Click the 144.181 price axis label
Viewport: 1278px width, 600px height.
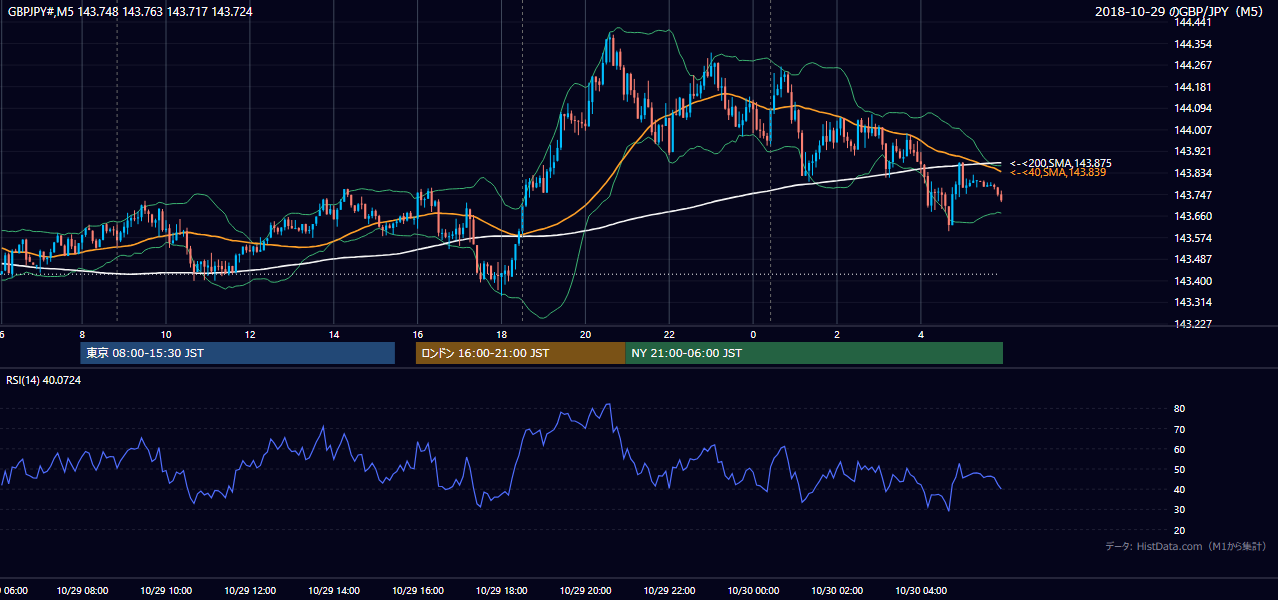[x=1194, y=87]
